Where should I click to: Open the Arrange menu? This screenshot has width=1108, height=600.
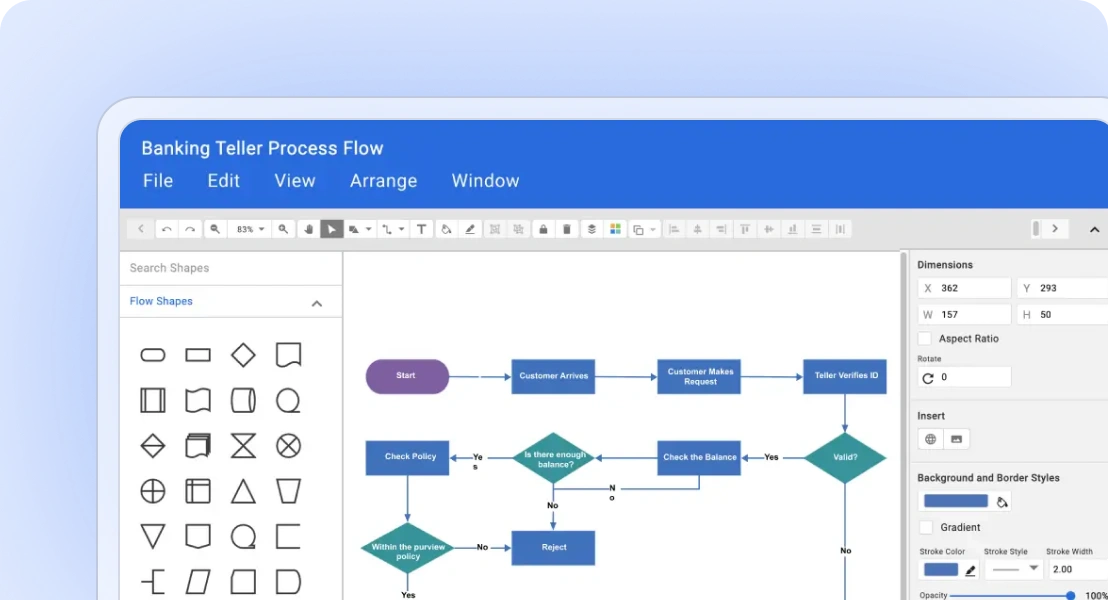(383, 181)
